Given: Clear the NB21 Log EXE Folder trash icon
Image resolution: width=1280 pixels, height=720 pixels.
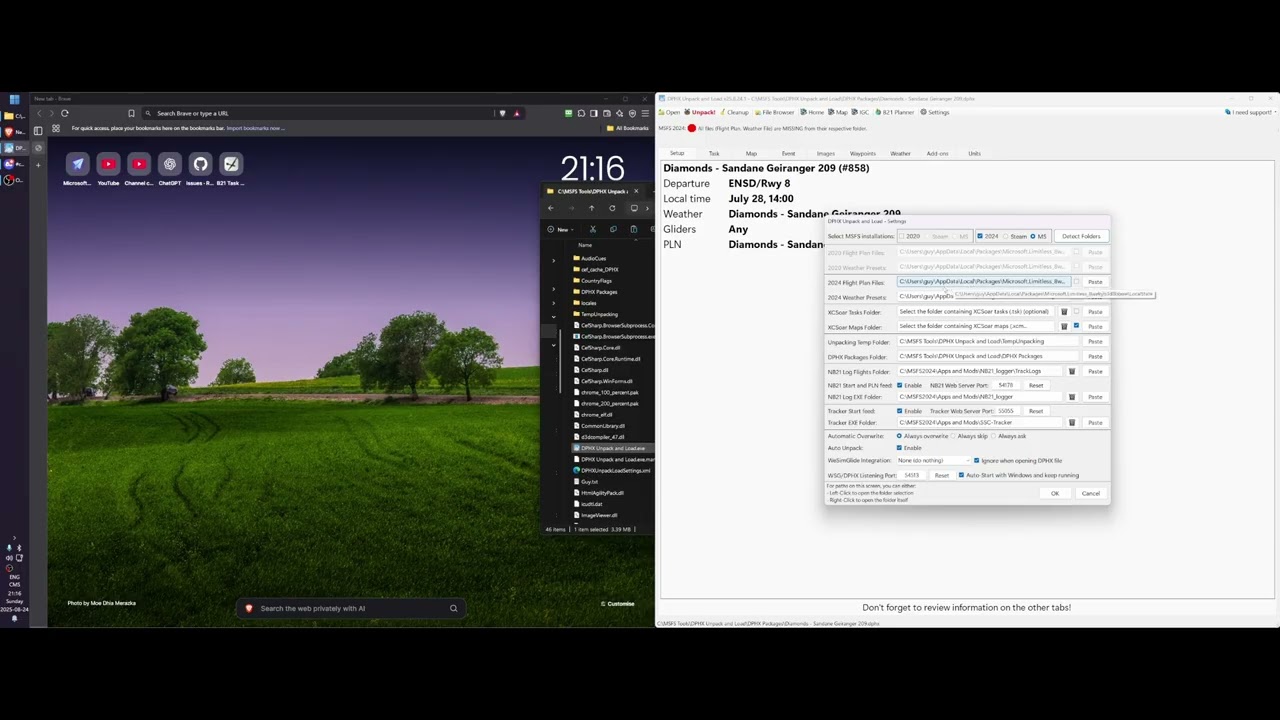Looking at the screenshot, I should tap(1072, 397).
